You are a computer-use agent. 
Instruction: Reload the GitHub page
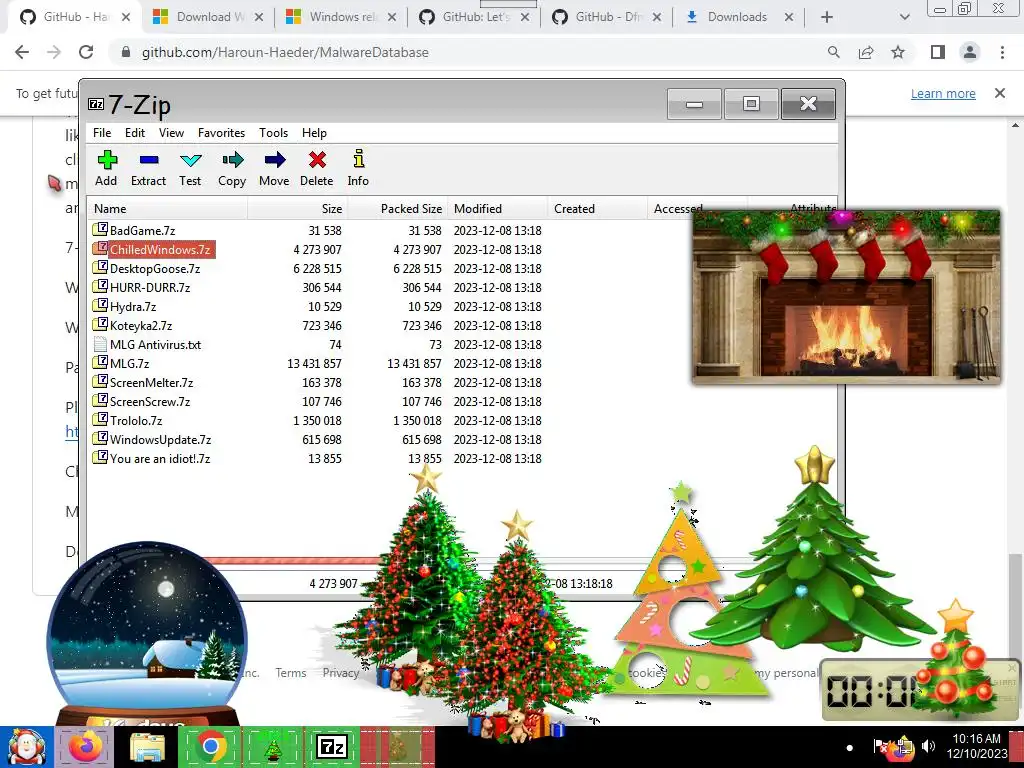click(86, 52)
